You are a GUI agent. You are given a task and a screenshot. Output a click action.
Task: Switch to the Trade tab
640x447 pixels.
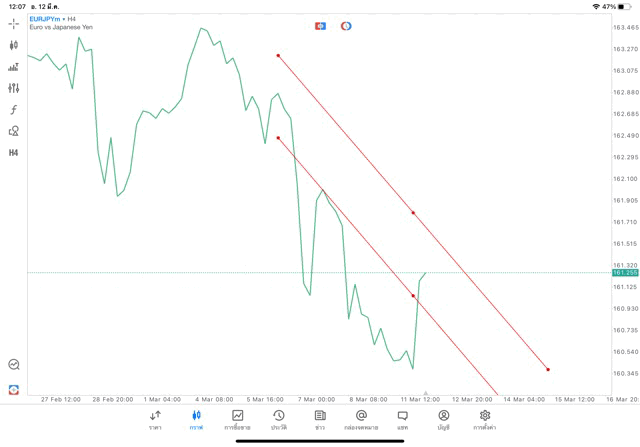coord(238,419)
